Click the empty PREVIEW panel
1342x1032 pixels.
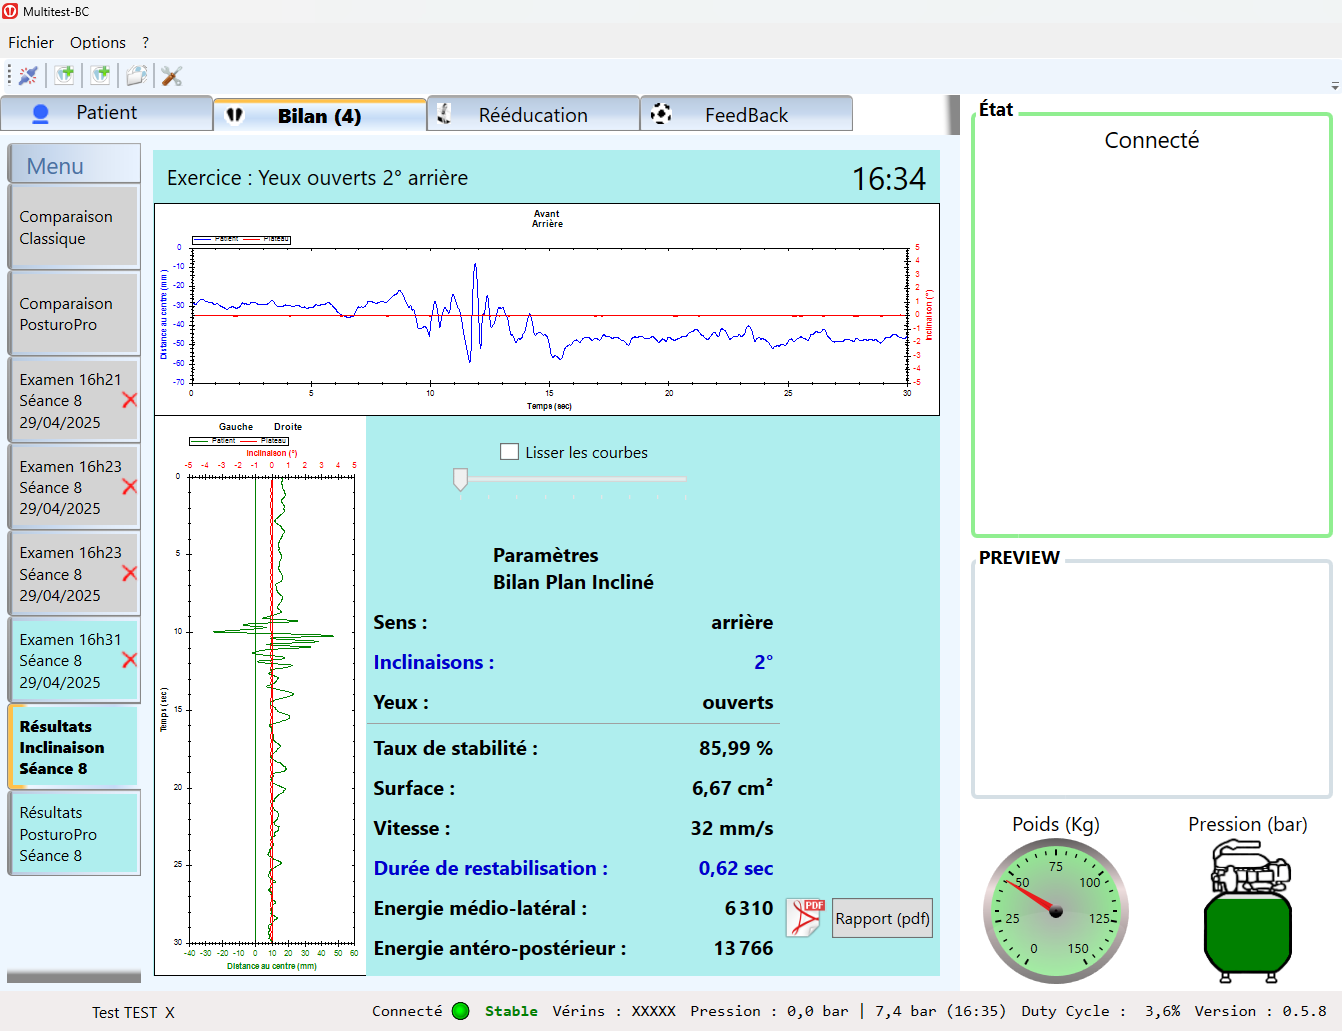pos(1152,680)
